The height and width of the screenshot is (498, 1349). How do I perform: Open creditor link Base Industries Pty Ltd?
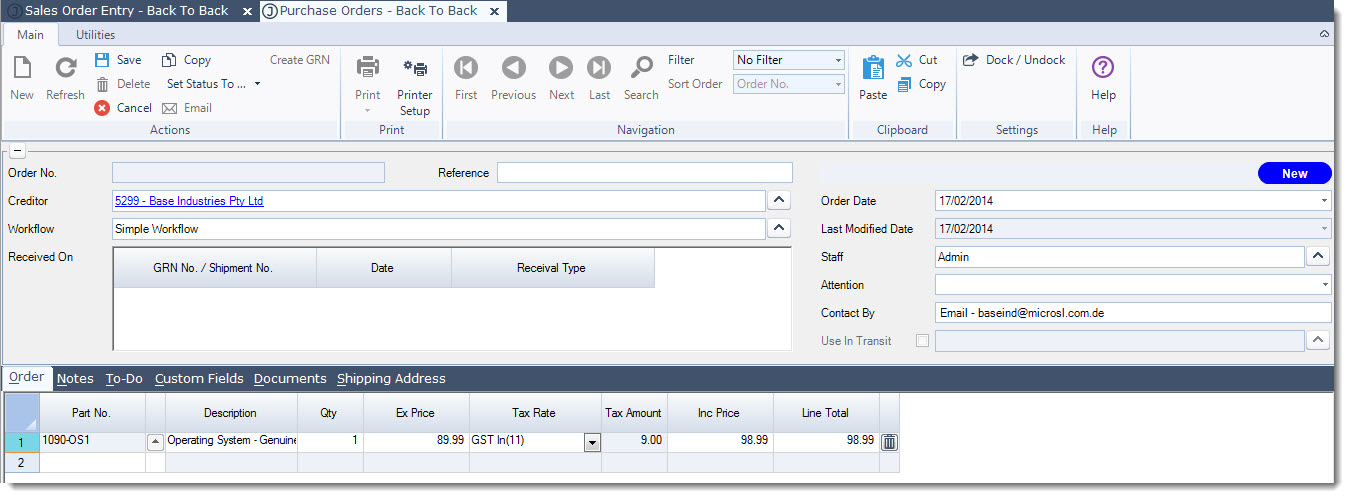coord(189,201)
